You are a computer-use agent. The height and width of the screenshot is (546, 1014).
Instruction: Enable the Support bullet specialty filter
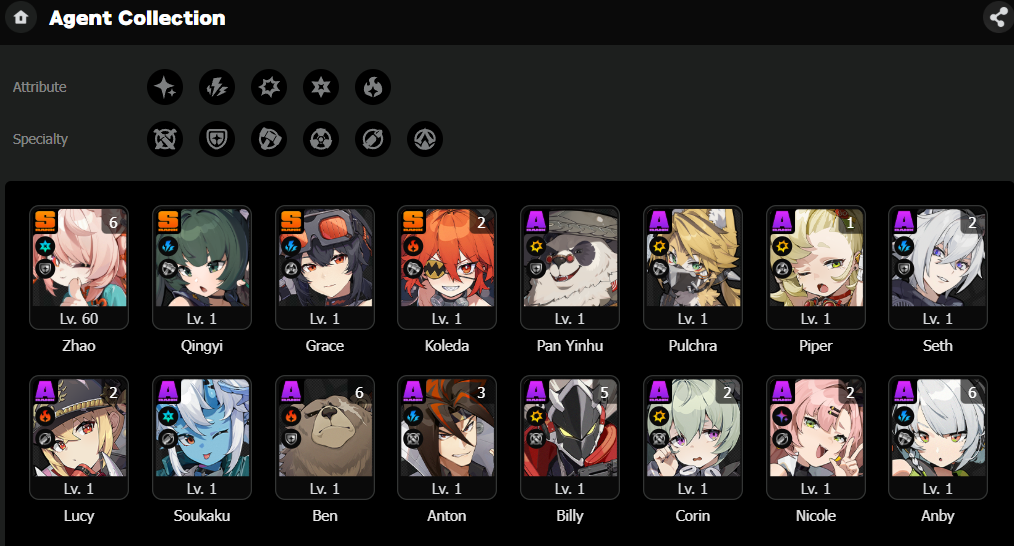(372, 138)
